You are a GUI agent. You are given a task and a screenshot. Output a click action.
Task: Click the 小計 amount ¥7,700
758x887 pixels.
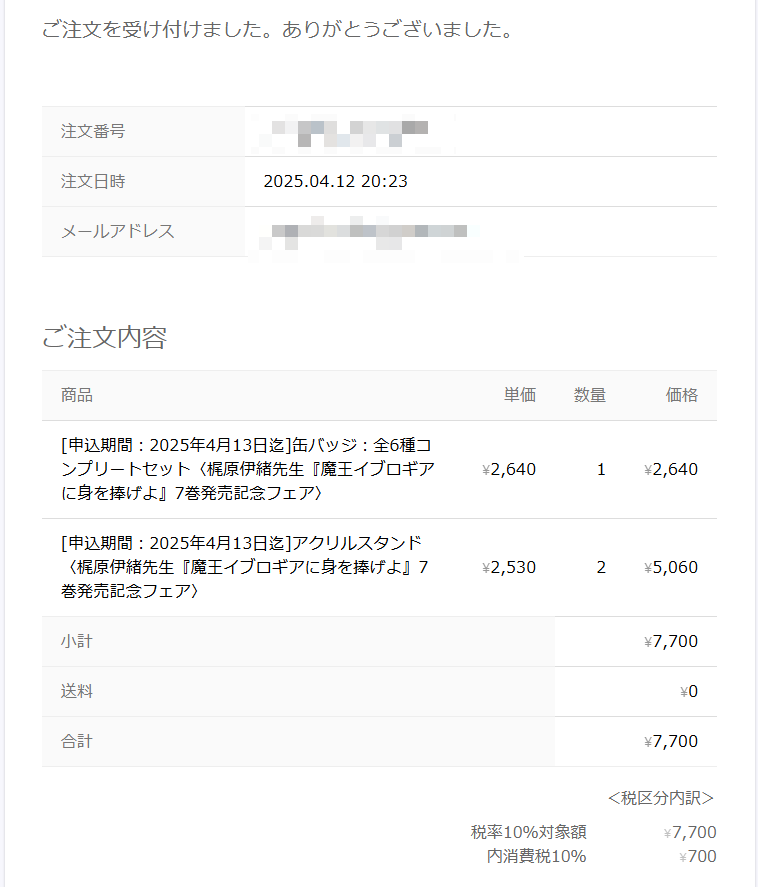[671, 641]
